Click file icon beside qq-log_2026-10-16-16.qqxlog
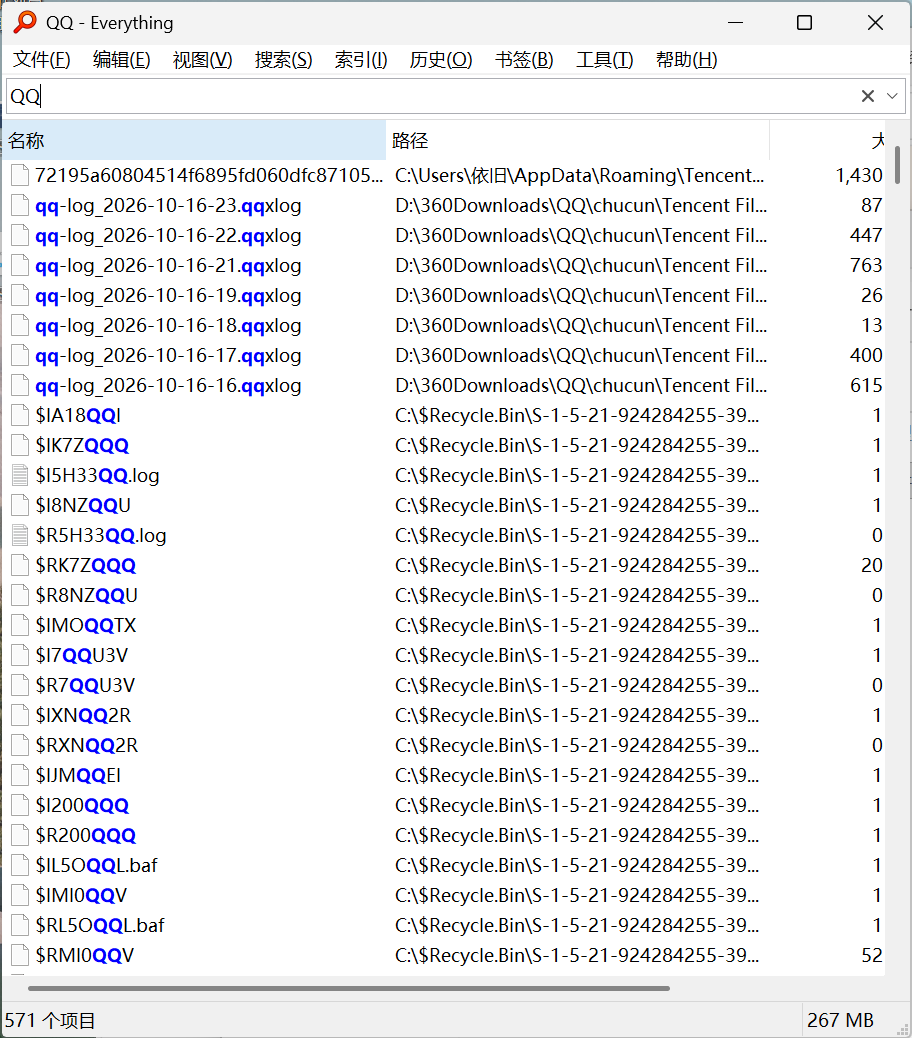912x1038 pixels. pos(21,385)
